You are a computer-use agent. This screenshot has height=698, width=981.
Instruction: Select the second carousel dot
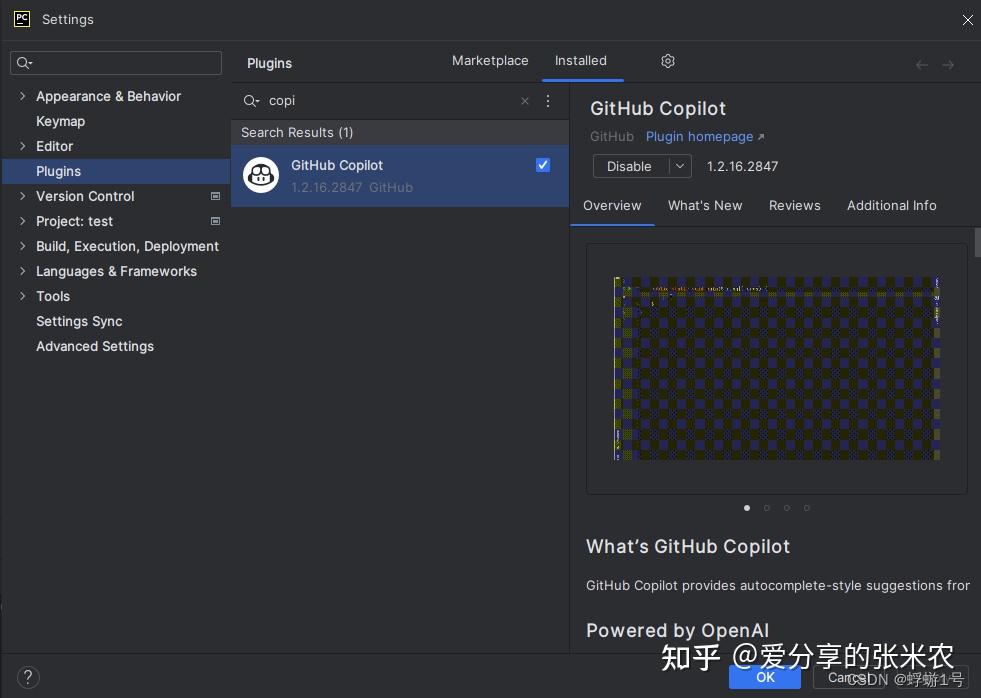(x=766, y=508)
